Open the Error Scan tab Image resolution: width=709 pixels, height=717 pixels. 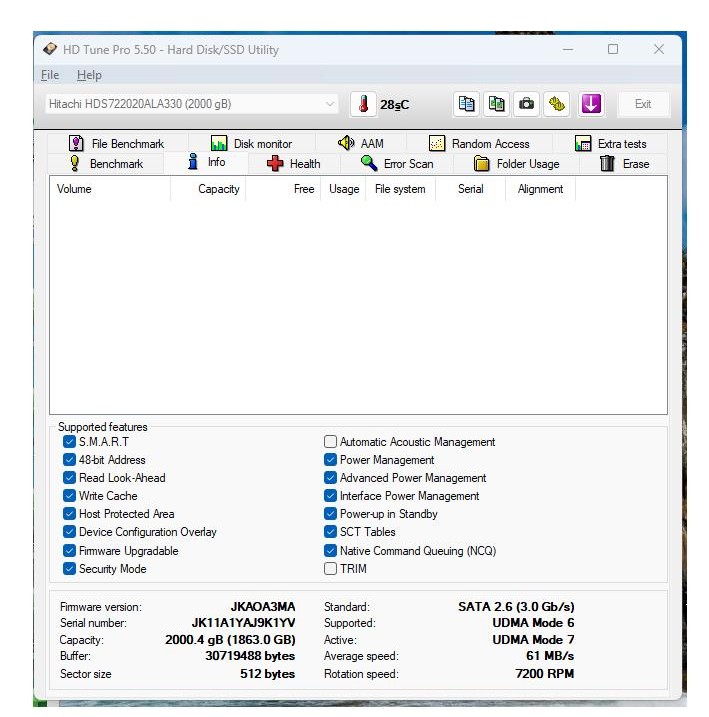pyautogui.click(x=397, y=164)
